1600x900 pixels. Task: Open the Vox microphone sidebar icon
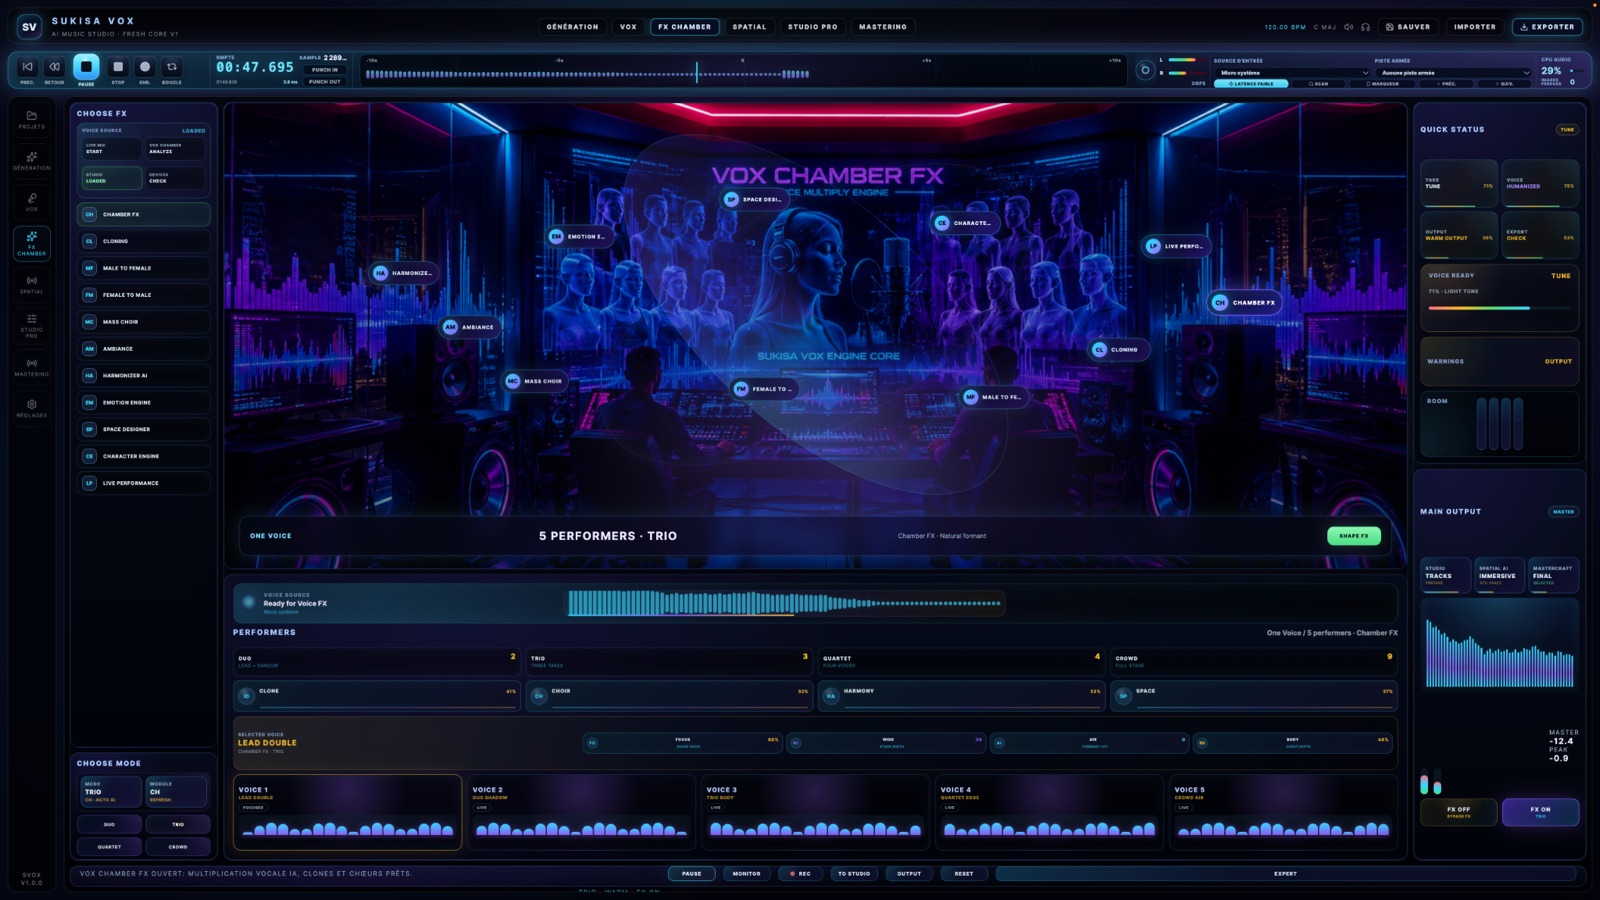pos(31,201)
